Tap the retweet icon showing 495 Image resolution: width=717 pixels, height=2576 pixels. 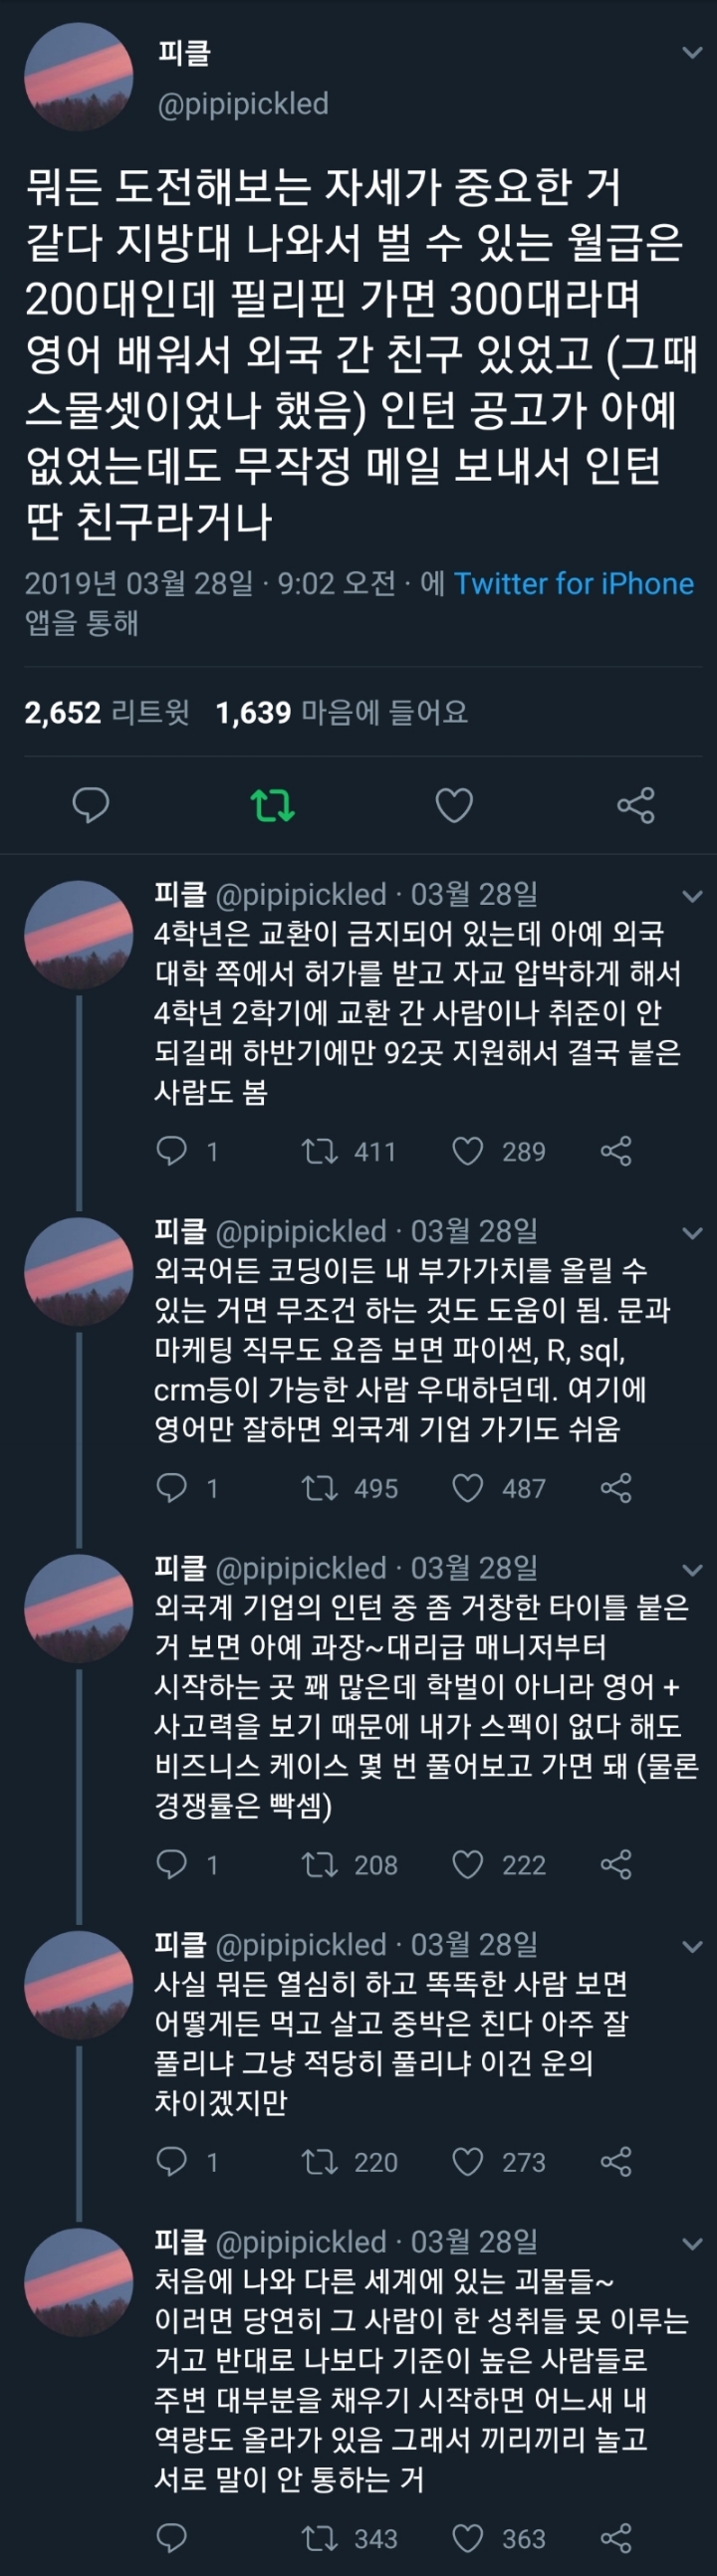click(x=320, y=1489)
